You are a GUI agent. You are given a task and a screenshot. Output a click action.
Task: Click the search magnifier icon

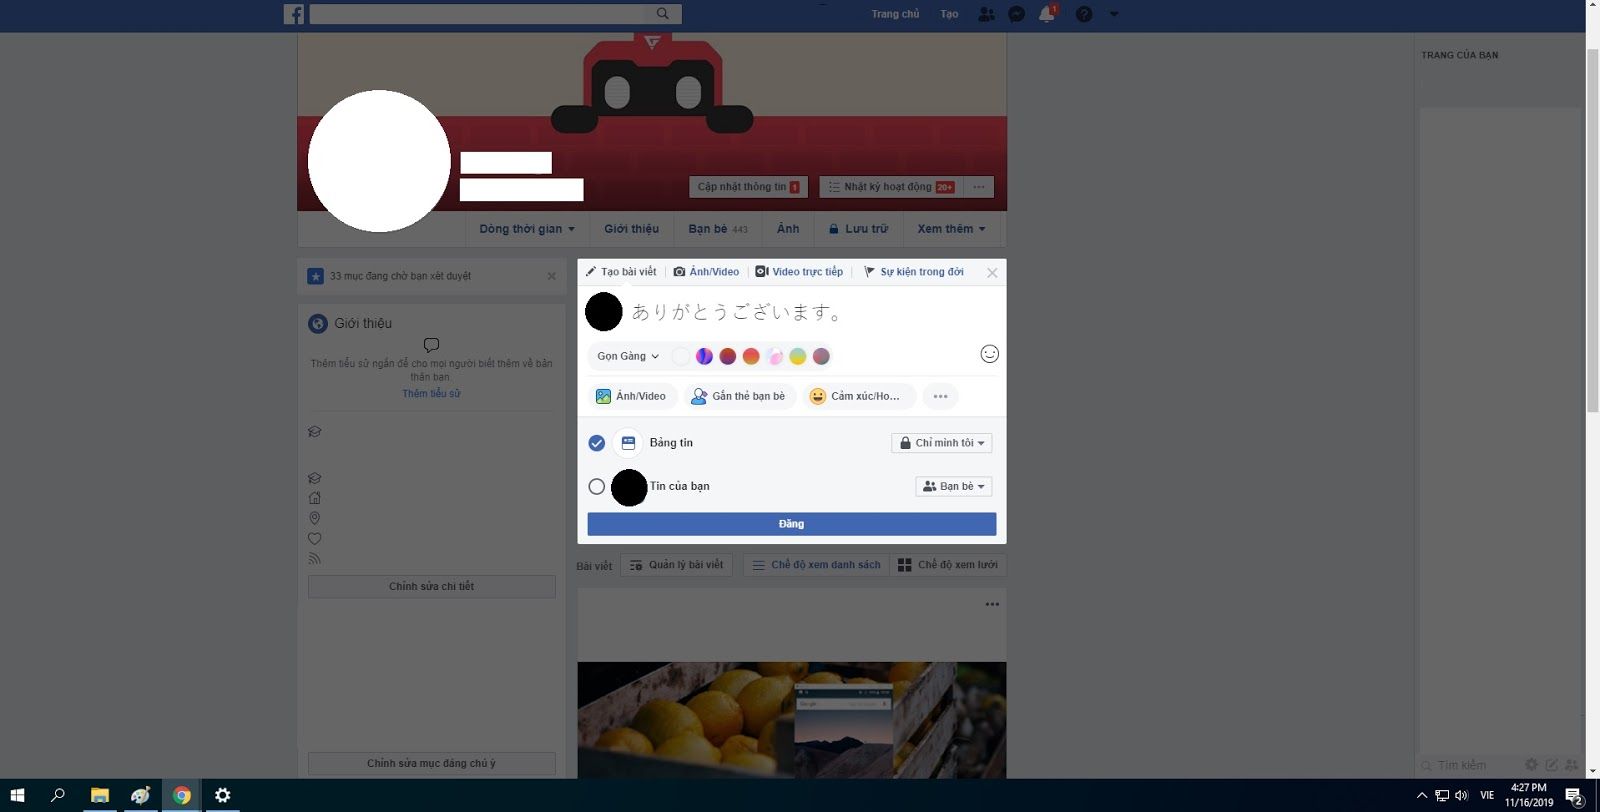coord(662,14)
